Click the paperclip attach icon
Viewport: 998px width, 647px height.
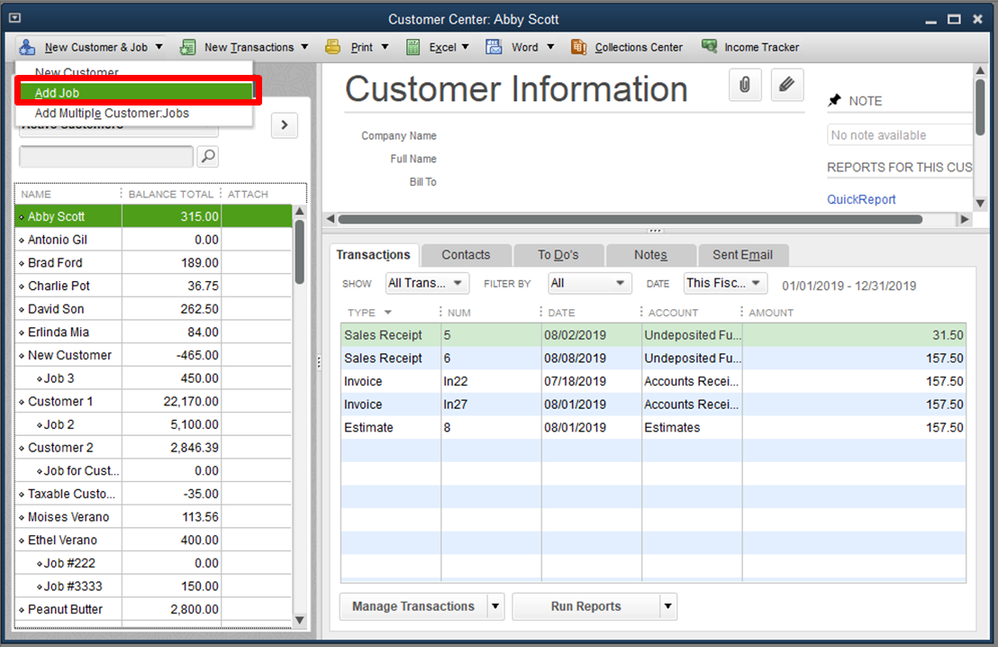(x=745, y=85)
